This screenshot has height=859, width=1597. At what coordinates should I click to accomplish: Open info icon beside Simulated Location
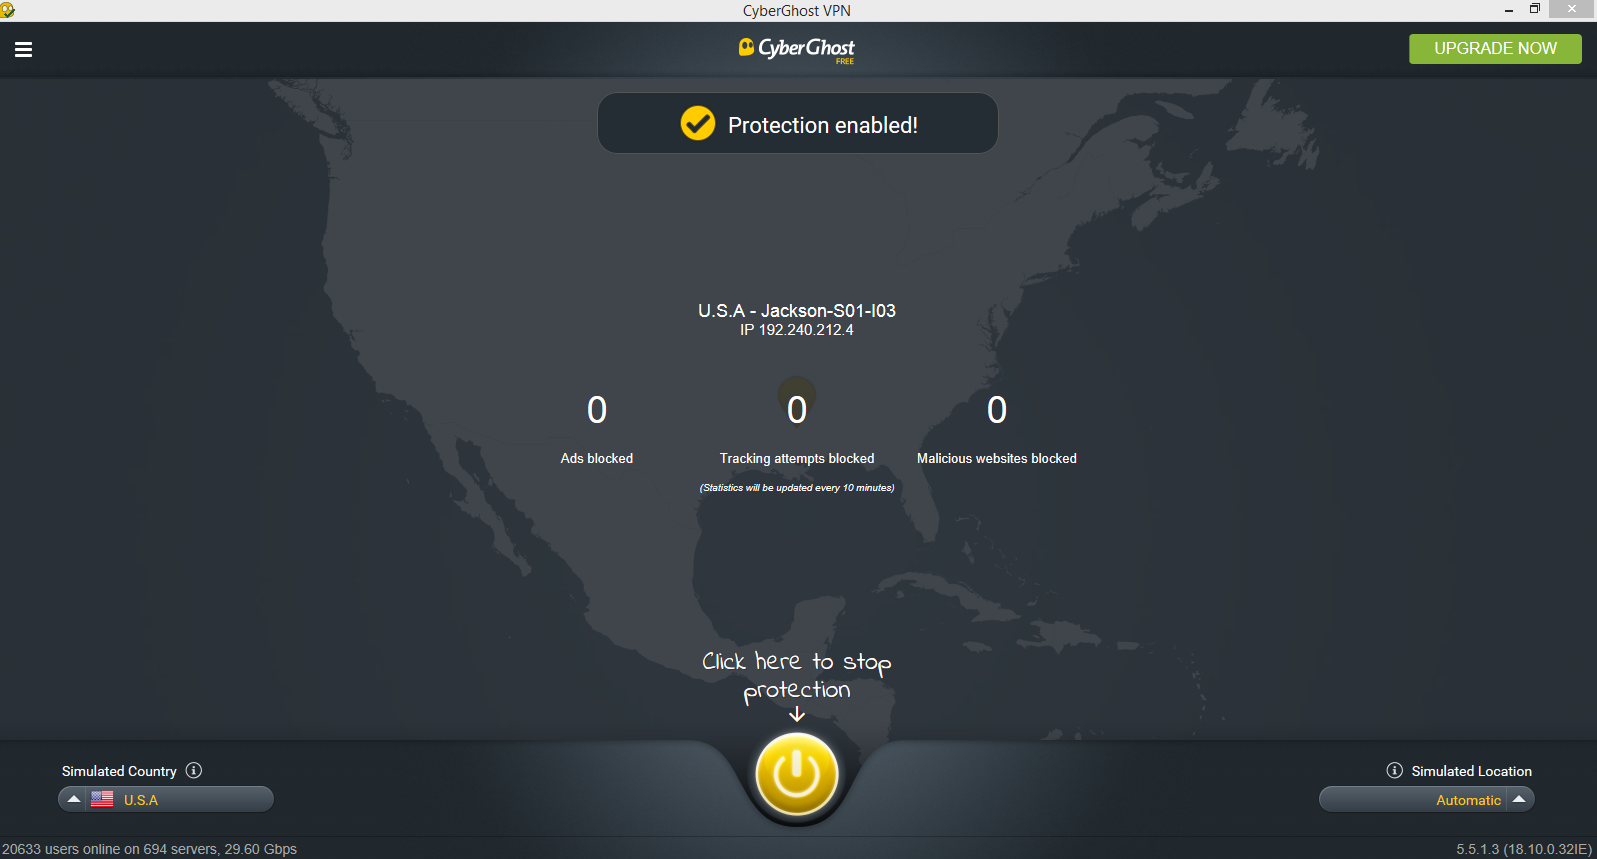1394,770
